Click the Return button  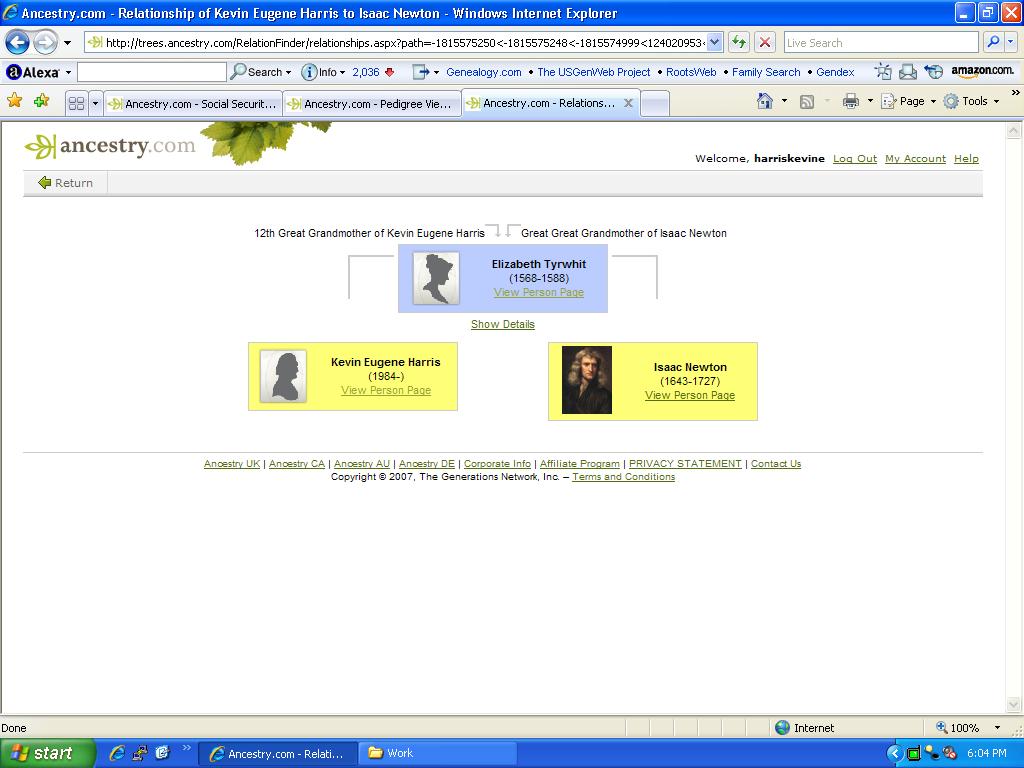(65, 183)
